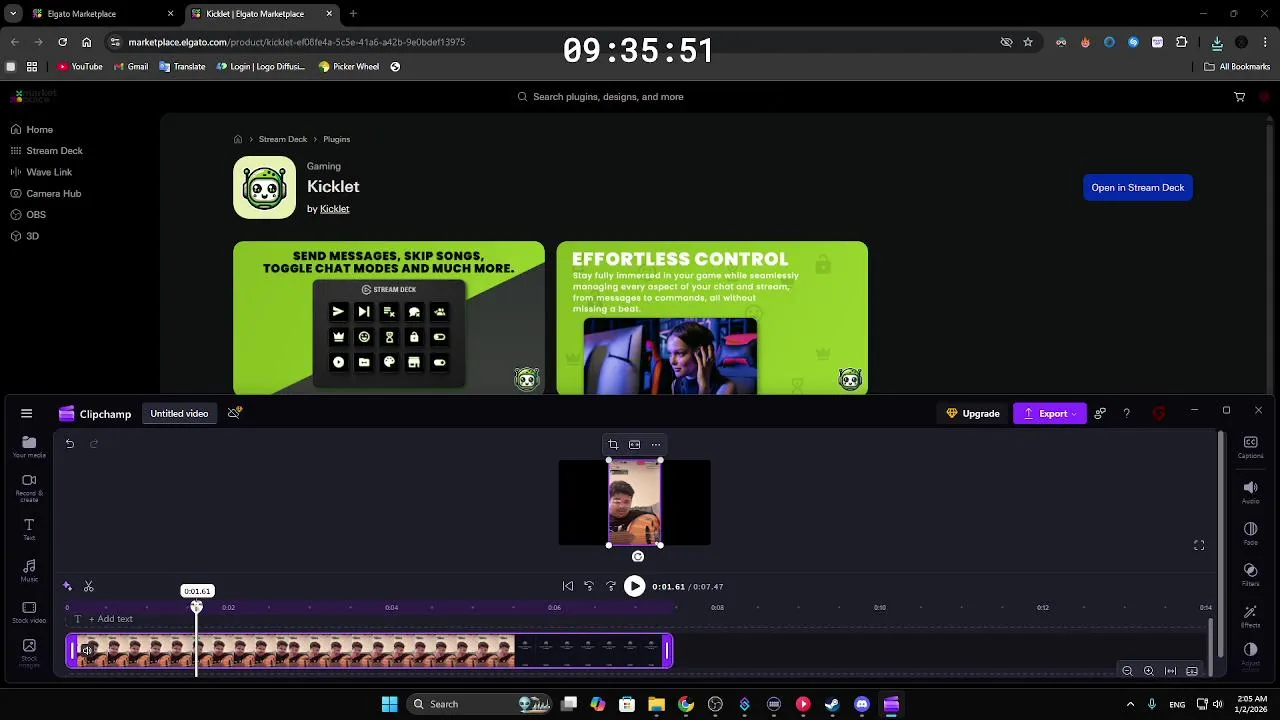1280x720 pixels.
Task: Open YouTube bookmark
Action: [80, 67]
